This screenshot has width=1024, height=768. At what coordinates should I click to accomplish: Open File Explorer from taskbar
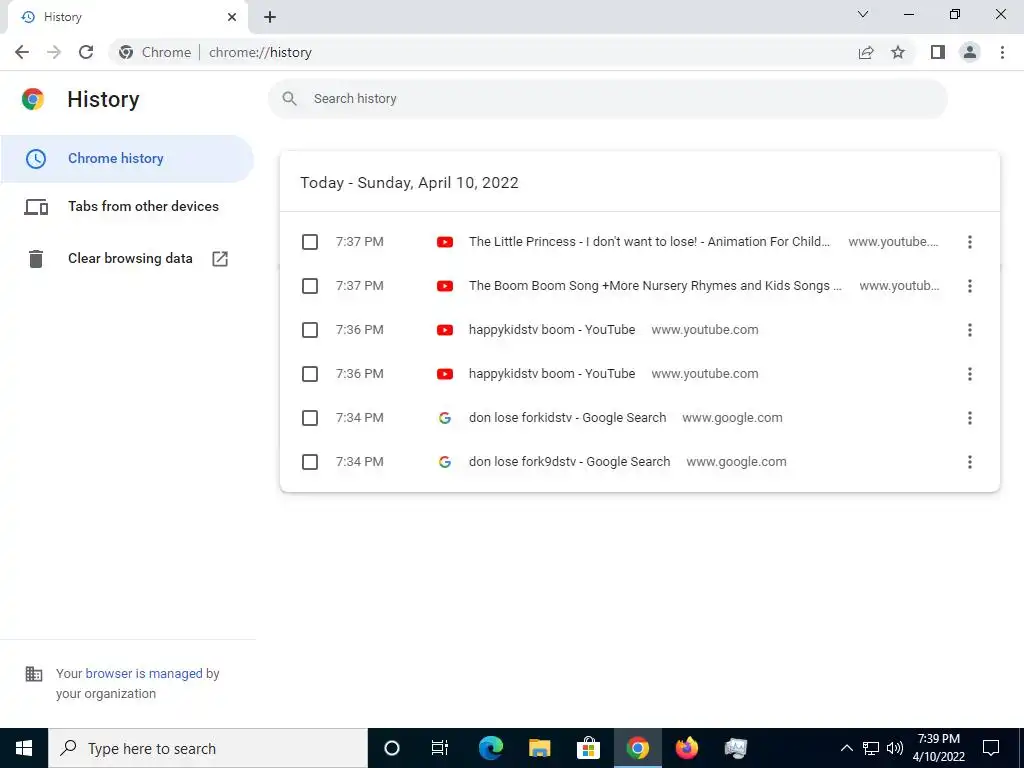click(x=539, y=748)
